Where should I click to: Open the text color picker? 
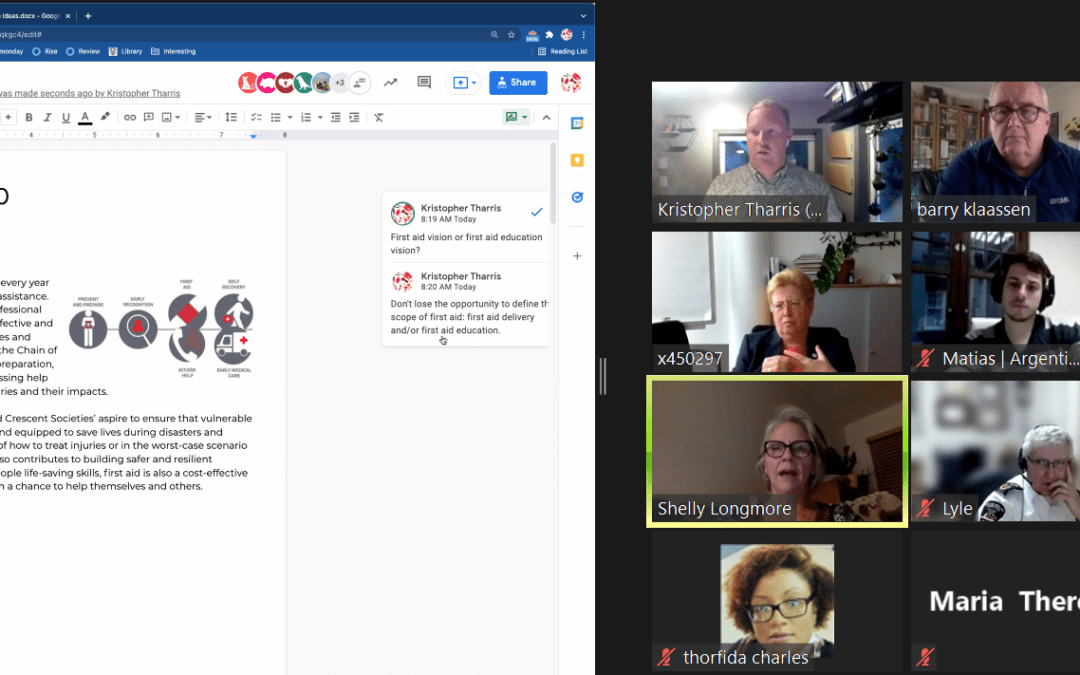(x=85, y=118)
